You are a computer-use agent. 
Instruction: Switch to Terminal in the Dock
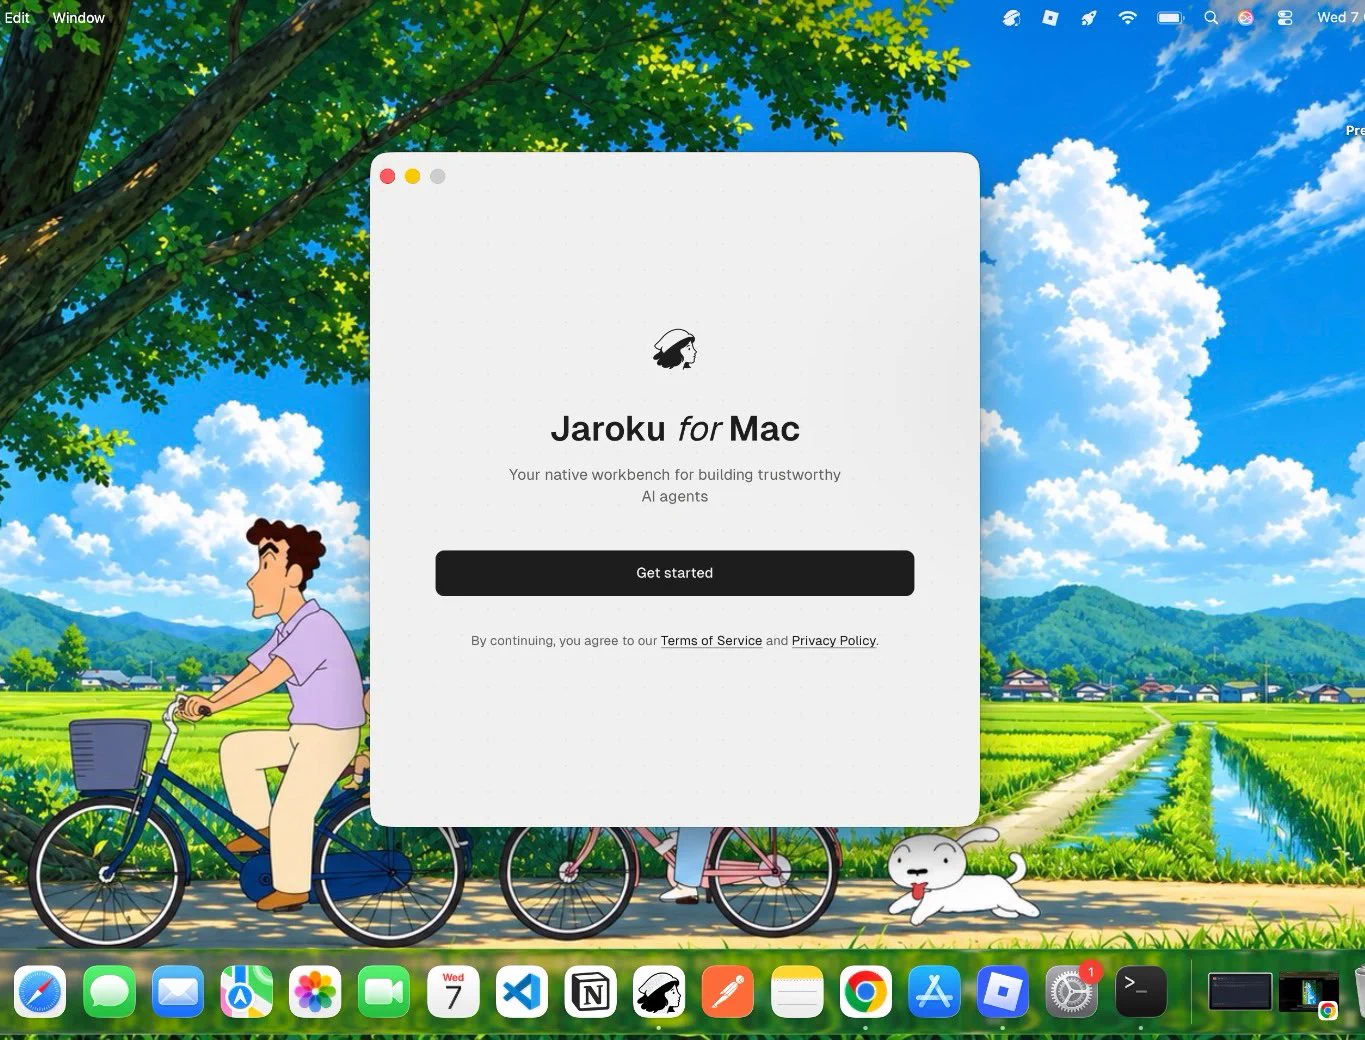point(1141,992)
